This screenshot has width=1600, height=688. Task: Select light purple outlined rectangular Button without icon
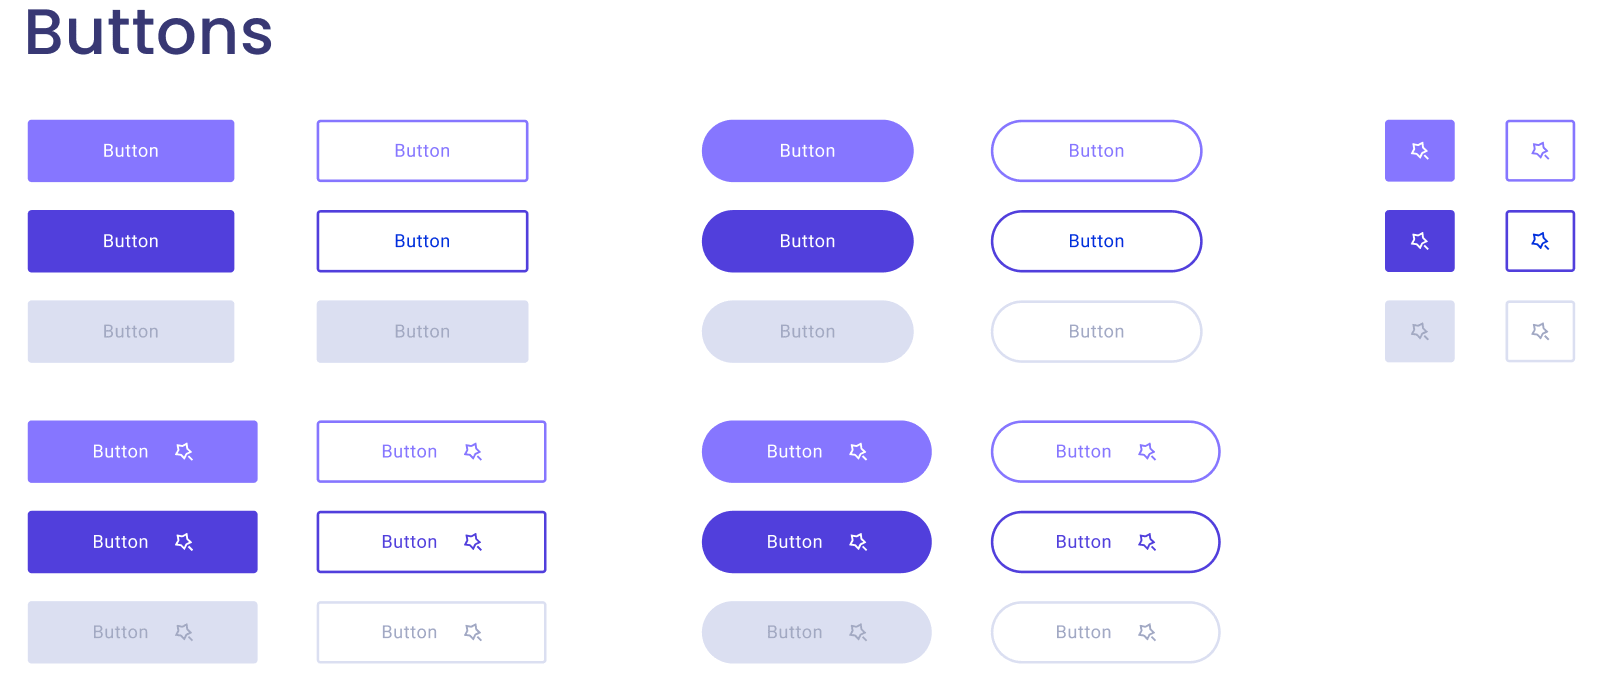[x=422, y=151]
